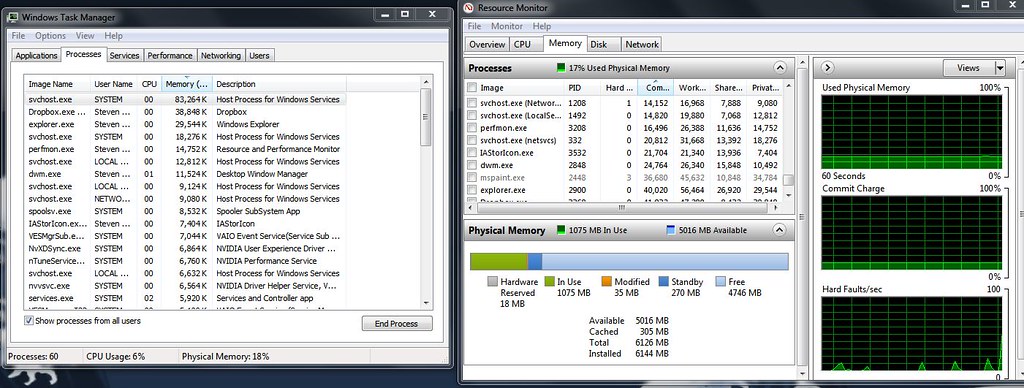This screenshot has width=1024, height=388.
Task: Click the blue 5016 MB Available indicator
Action: 671,230
